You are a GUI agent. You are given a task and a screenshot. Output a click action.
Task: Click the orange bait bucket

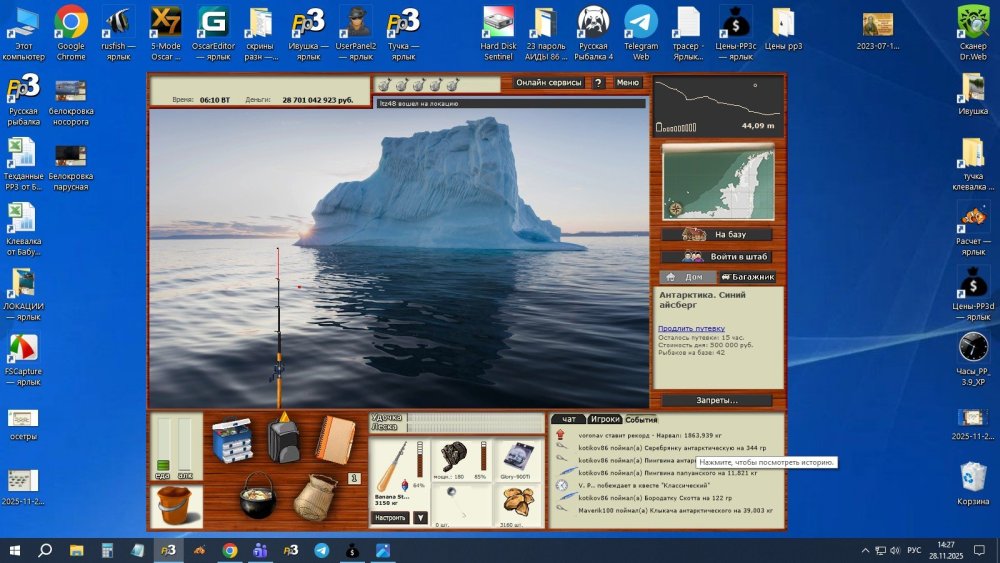pos(175,506)
